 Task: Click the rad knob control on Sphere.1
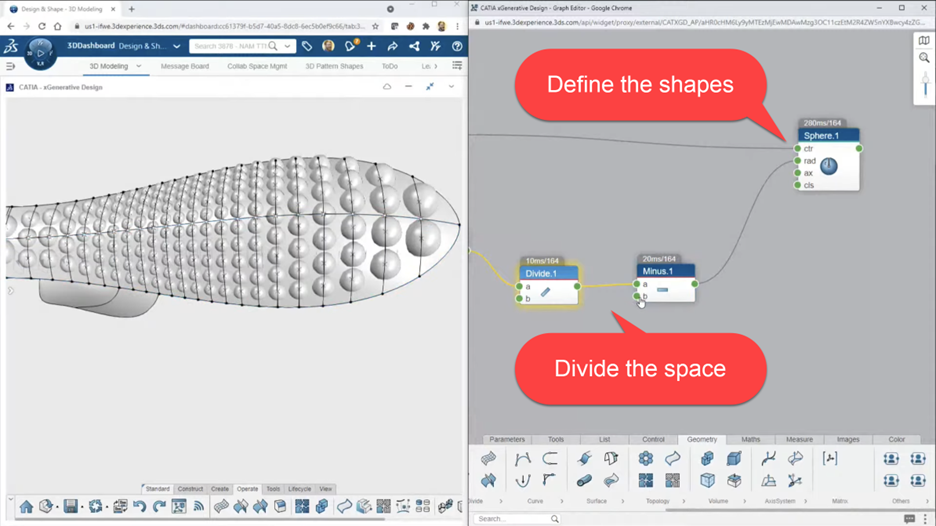pyautogui.click(x=829, y=166)
